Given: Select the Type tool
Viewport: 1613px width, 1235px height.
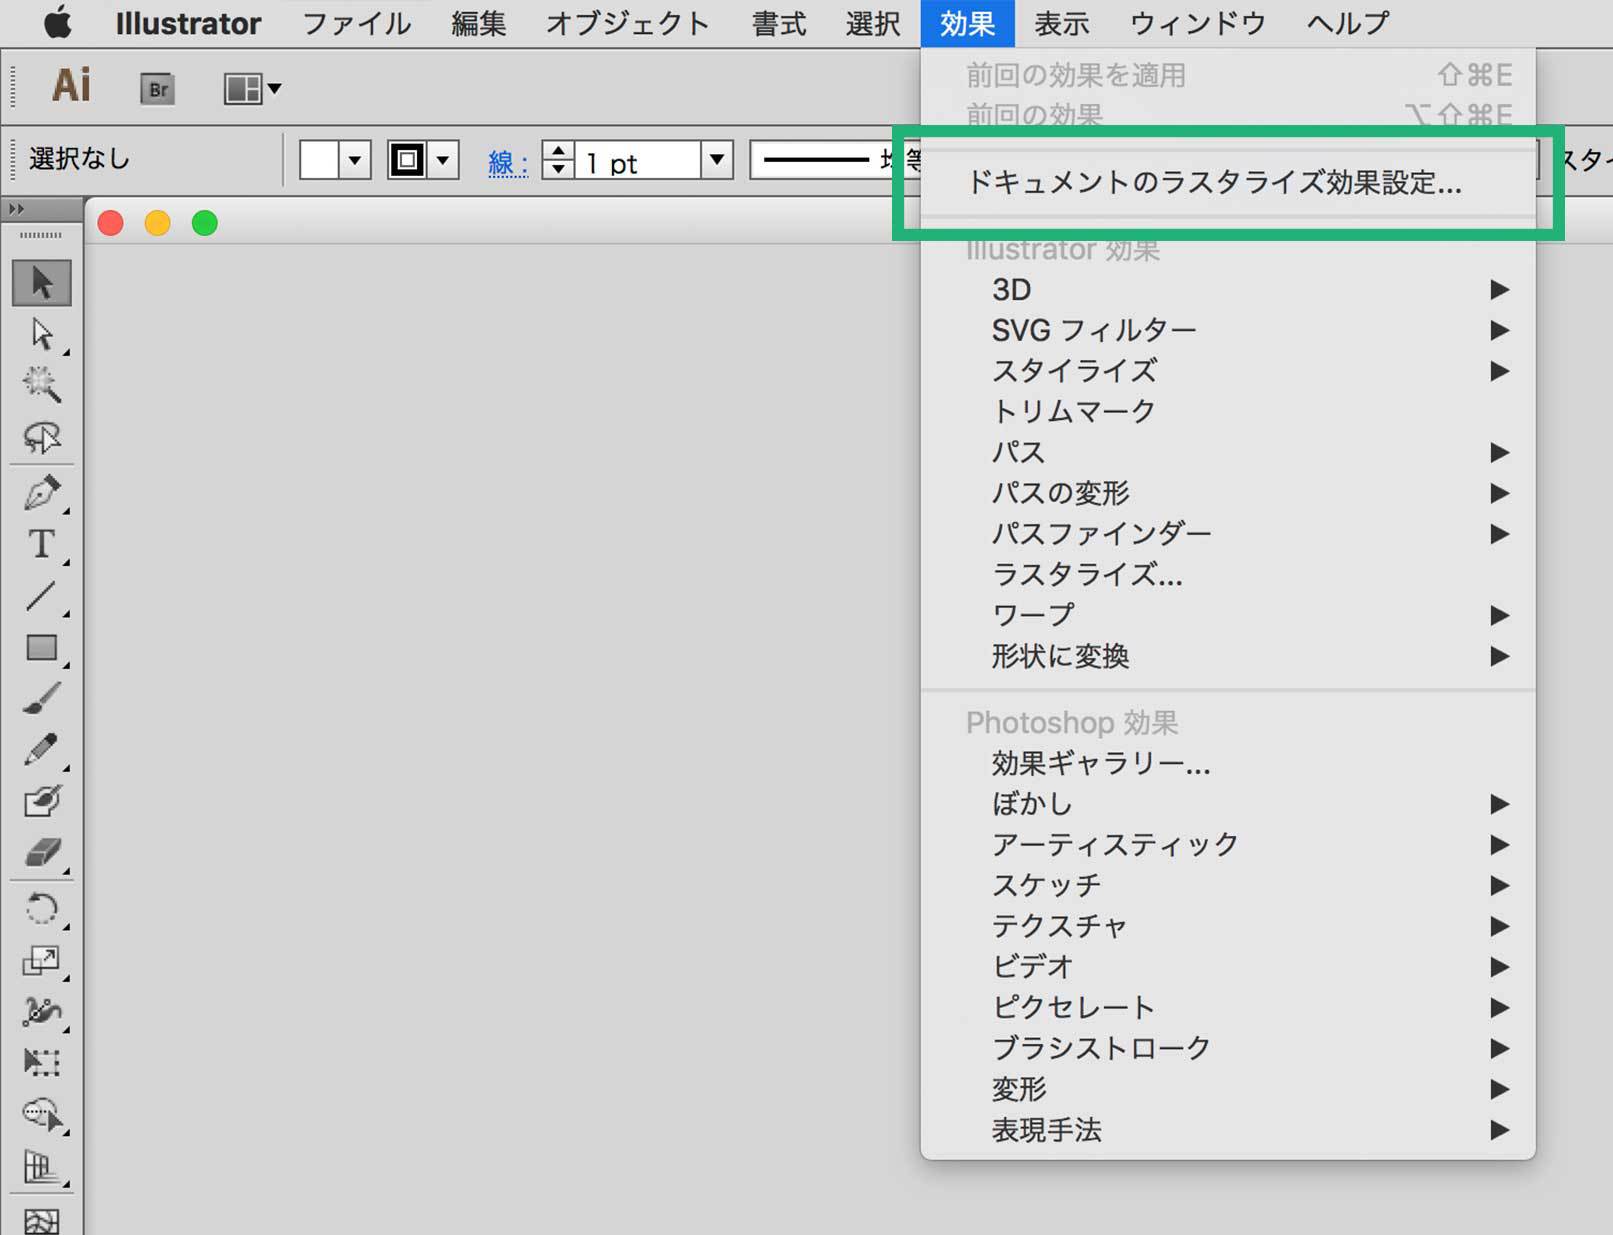Looking at the screenshot, I should (x=41, y=544).
